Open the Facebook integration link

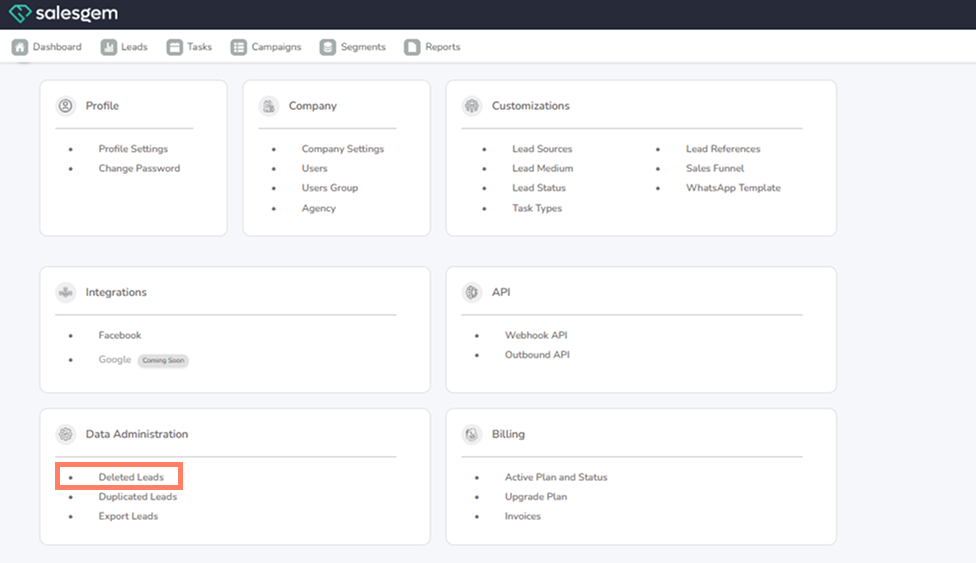[120, 335]
